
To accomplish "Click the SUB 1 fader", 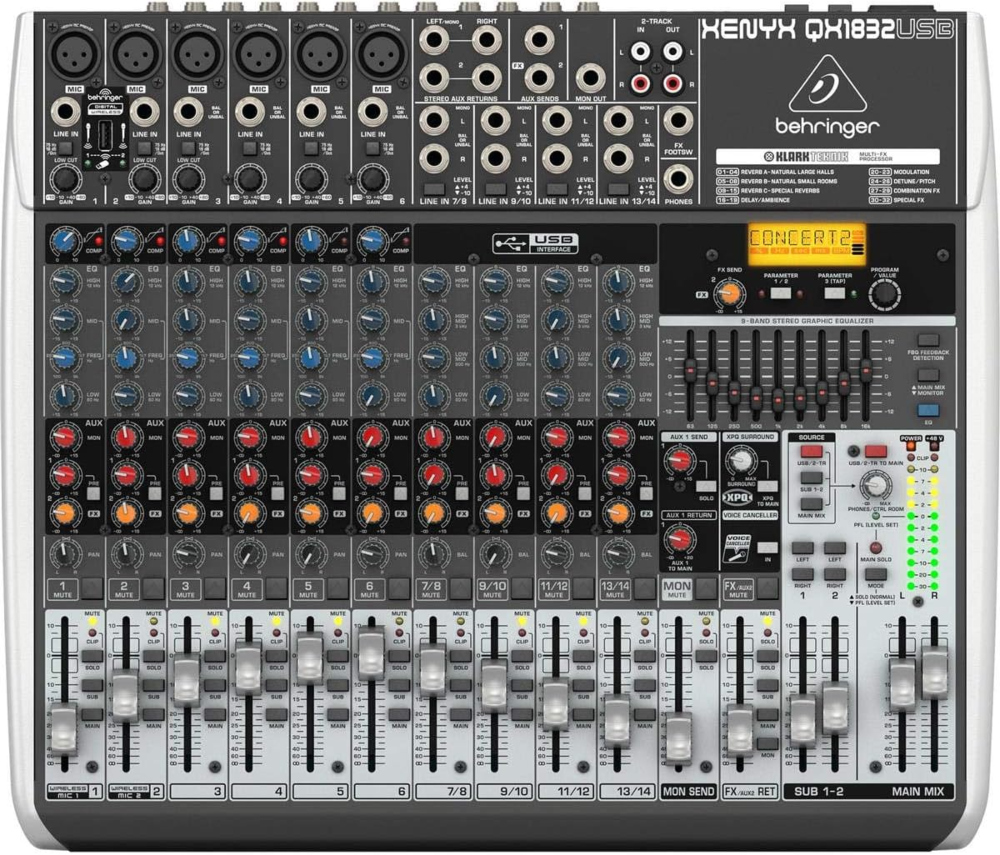I will tap(802, 720).
